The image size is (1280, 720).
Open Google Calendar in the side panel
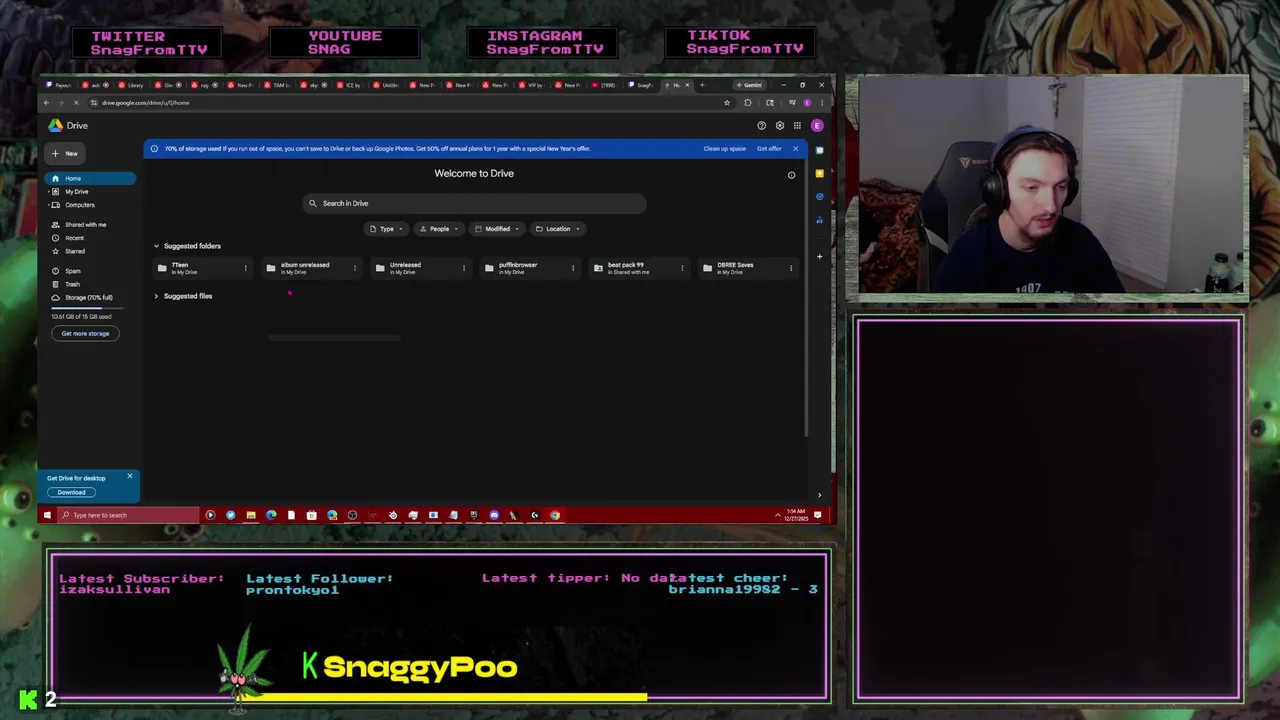click(x=819, y=150)
